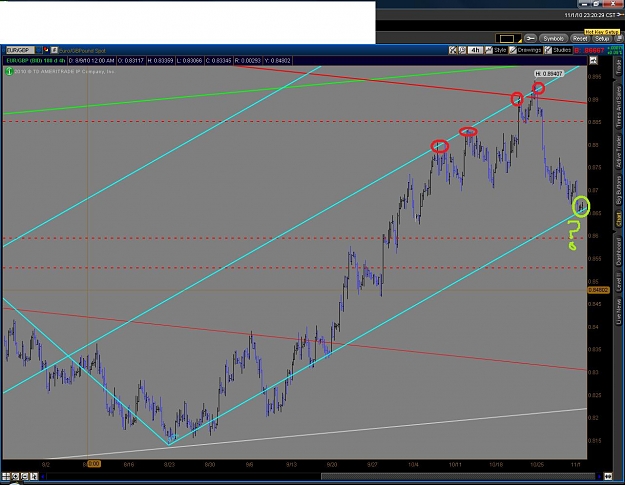This screenshot has height=485, width=625.
Task: Click the Symbols button
Action: (x=553, y=39)
